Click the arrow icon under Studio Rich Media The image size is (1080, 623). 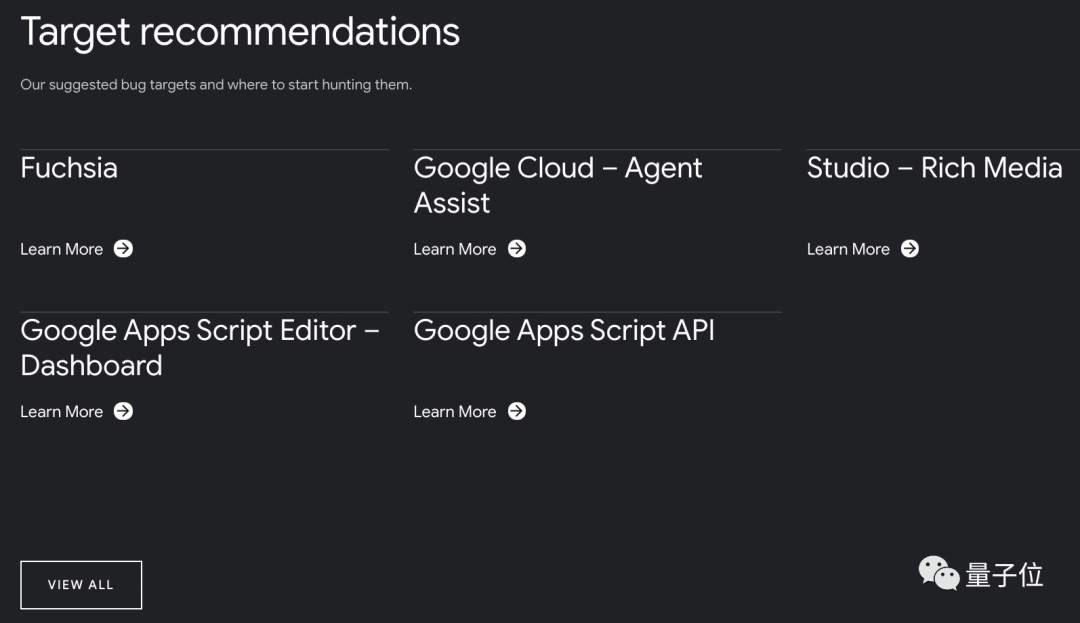point(909,249)
